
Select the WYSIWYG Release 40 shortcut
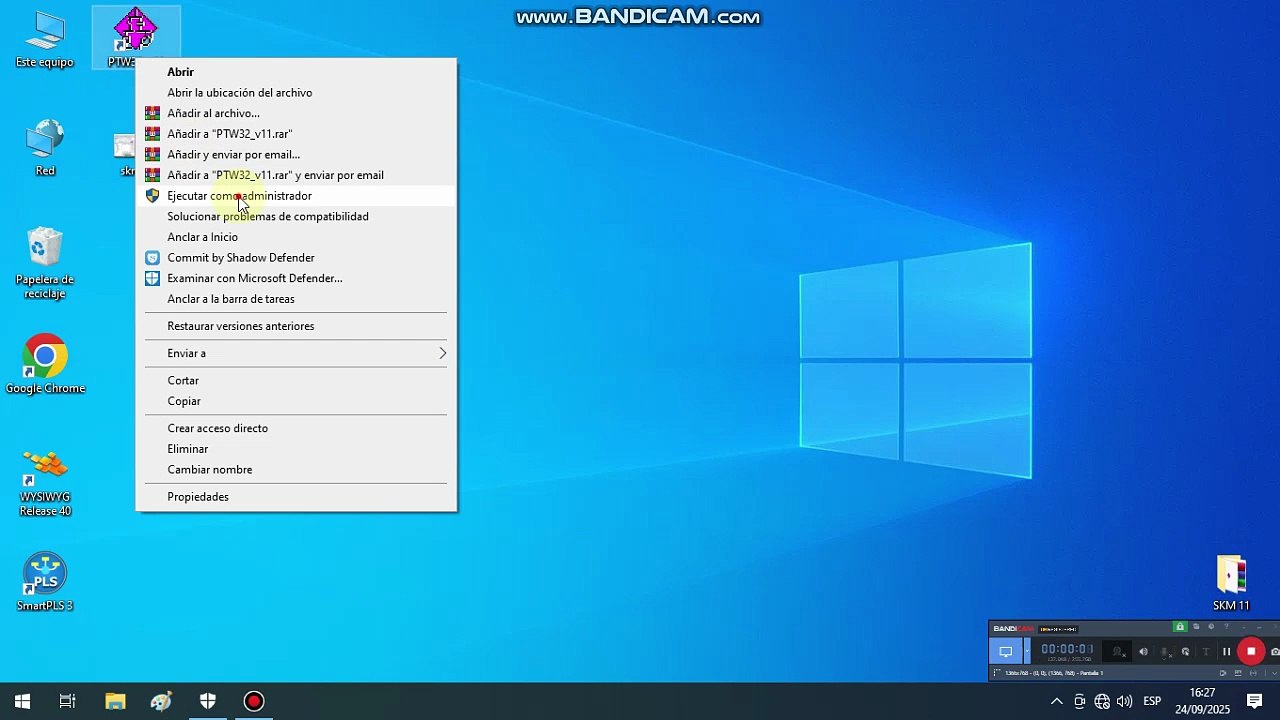pos(45,482)
